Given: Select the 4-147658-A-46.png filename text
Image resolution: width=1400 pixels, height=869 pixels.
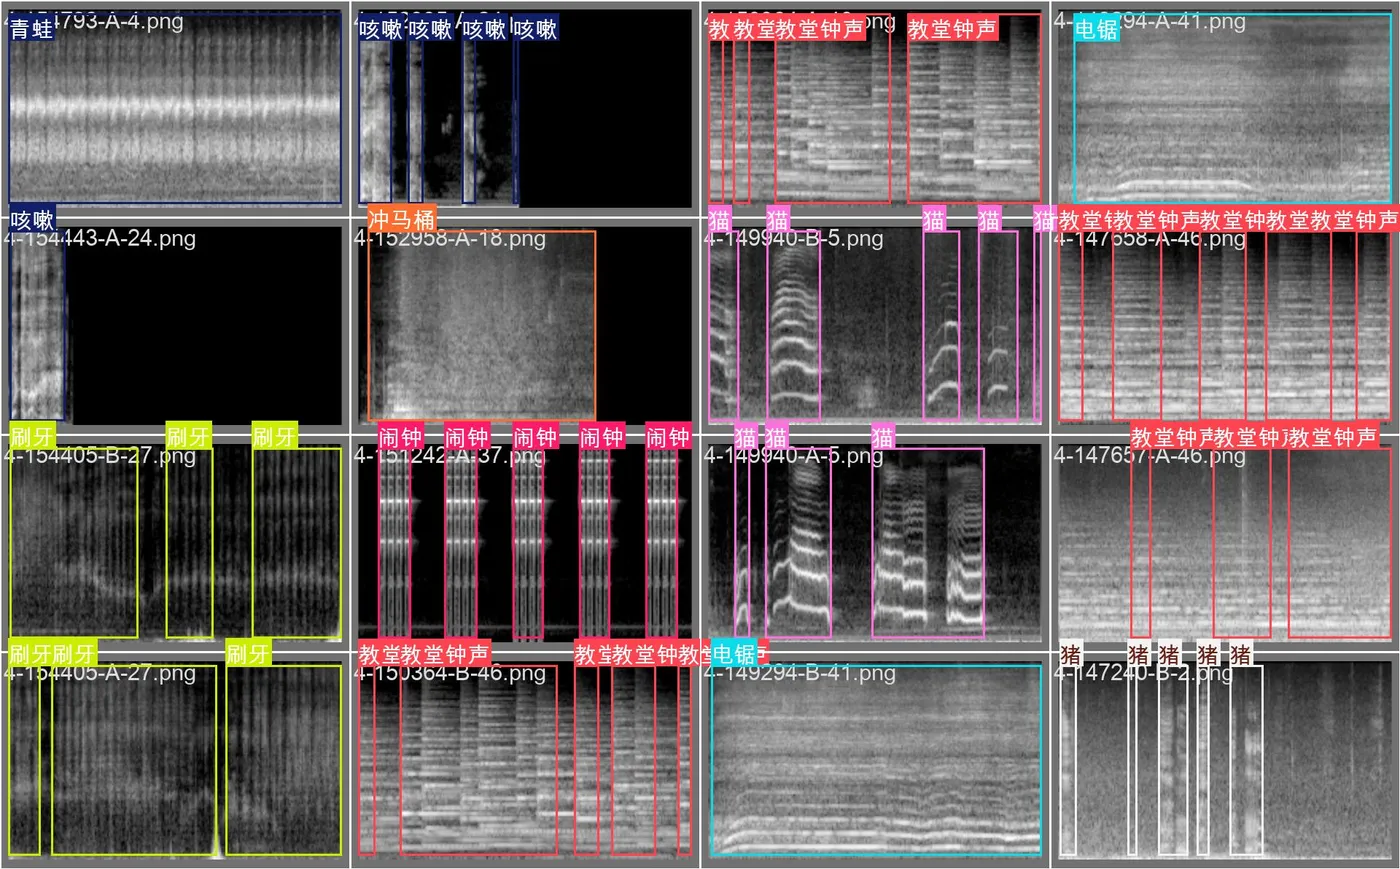Looking at the screenshot, I should 1150,239.
